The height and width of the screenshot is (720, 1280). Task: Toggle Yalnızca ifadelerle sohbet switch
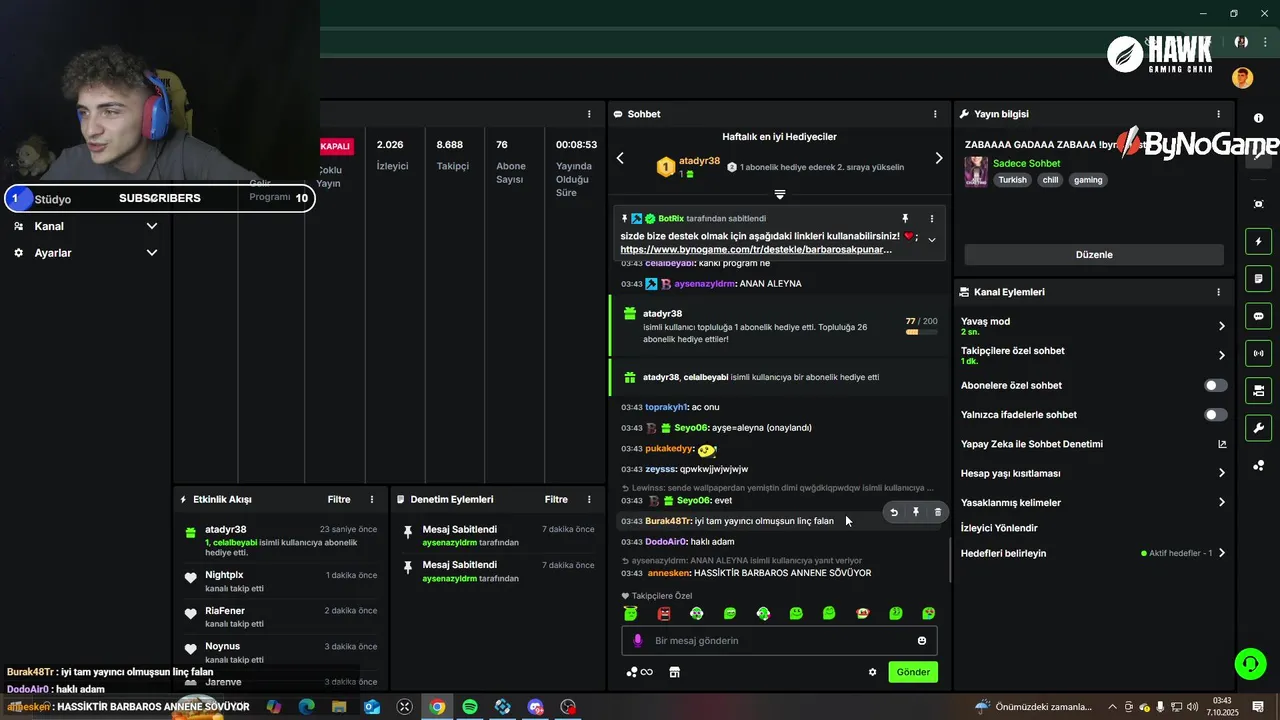pyautogui.click(x=1215, y=414)
